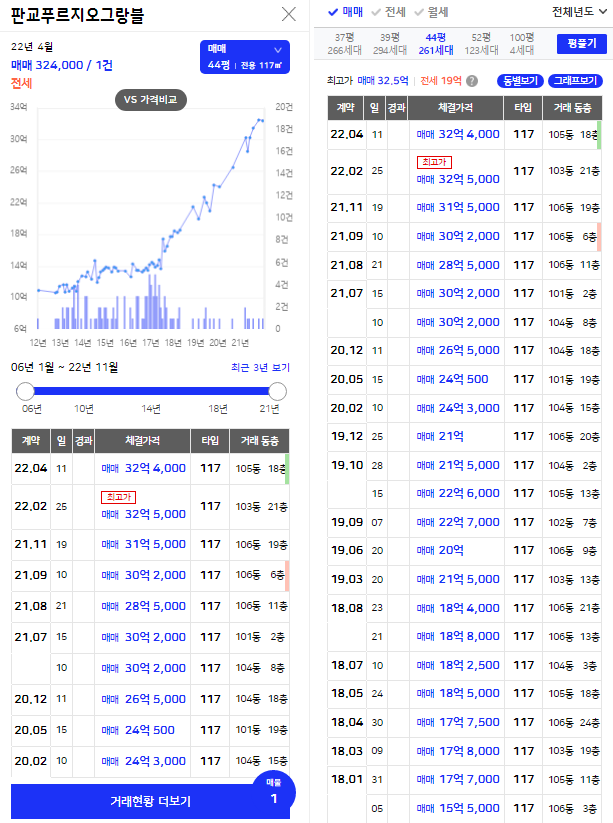Click 매매 22억 6,000 in right table
Image resolution: width=613 pixels, height=823 pixels.
coord(458,493)
